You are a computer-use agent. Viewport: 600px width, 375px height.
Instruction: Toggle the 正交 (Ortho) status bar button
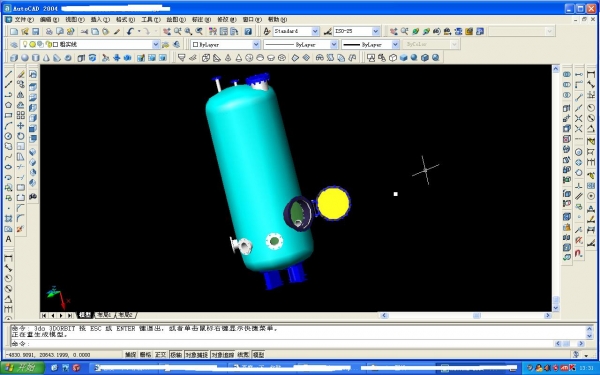pos(160,355)
